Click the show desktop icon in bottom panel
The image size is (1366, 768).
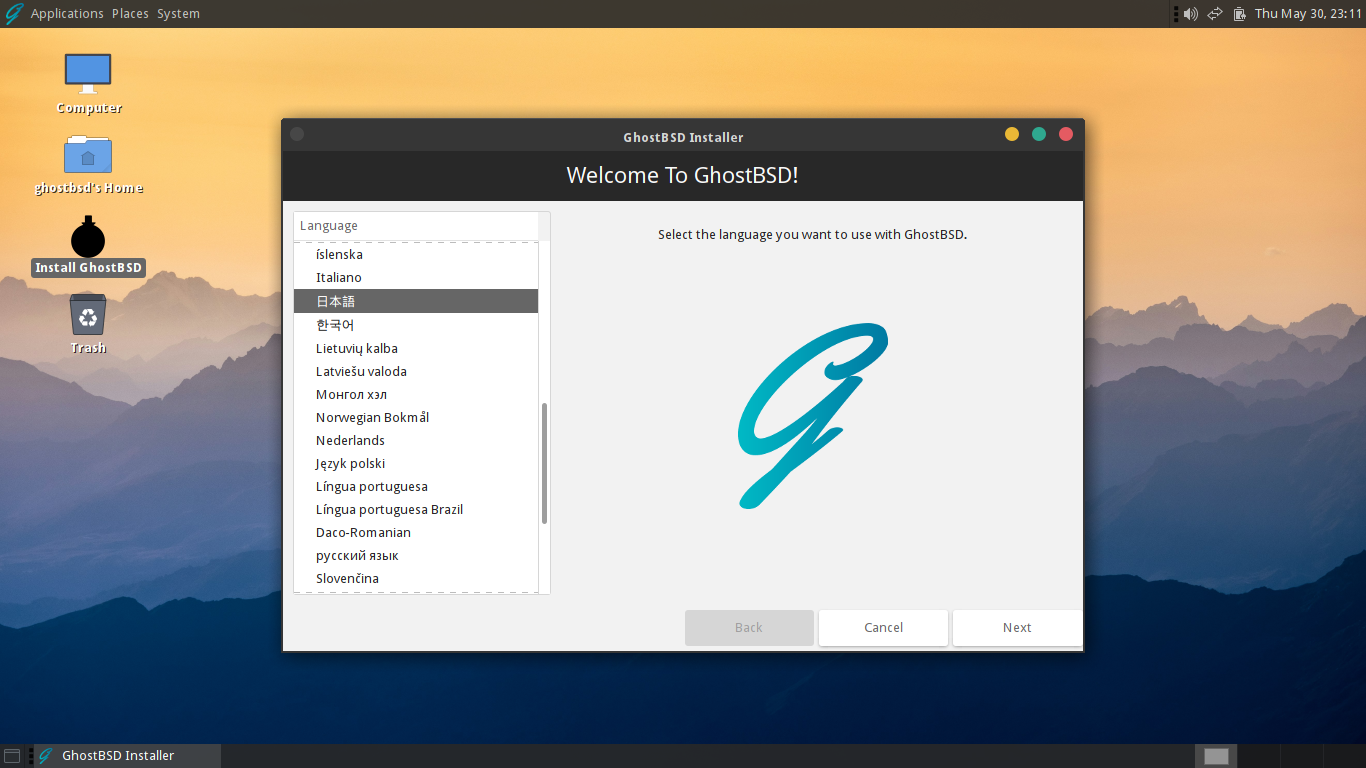pos(12,756)
